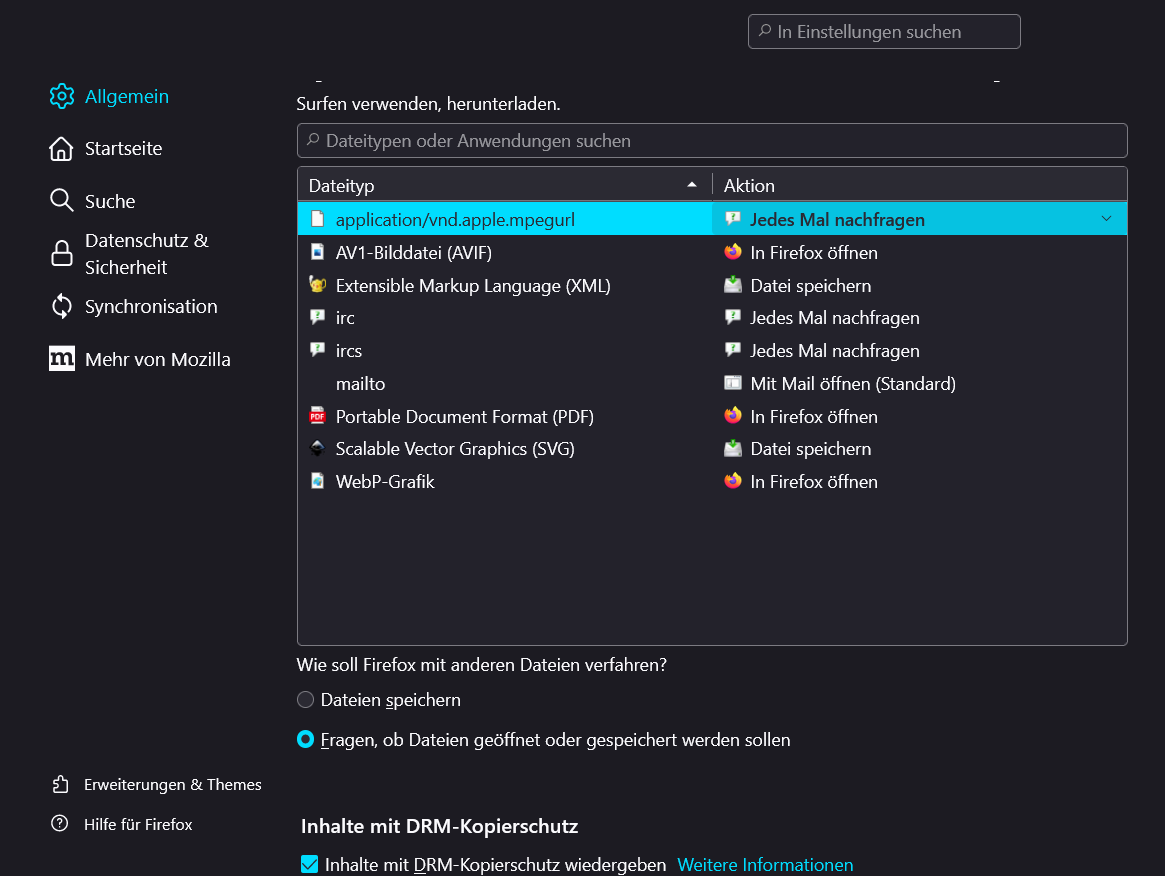This screenshot has height=876, width=1165.
Task: Select the Portable Document Format (PDF) row
Action: click(x=712, y=416)
